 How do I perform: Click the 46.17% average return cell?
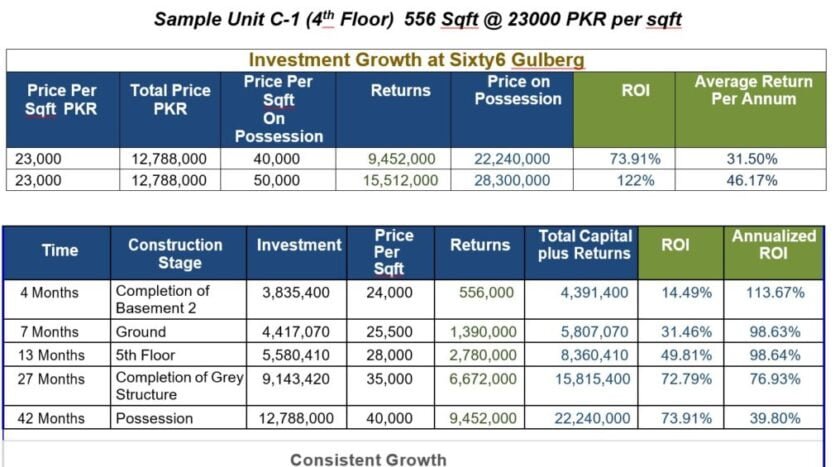click(x=752, y=180)
